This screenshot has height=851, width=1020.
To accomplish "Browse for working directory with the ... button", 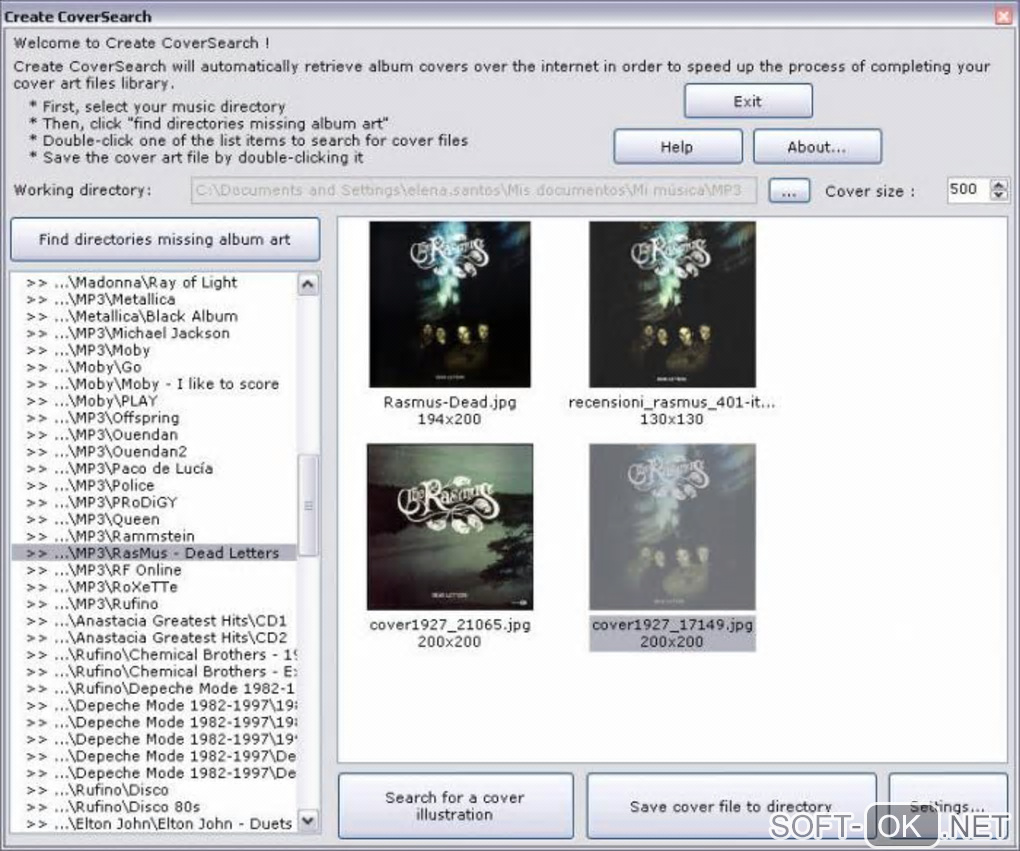I will [789, 191].
